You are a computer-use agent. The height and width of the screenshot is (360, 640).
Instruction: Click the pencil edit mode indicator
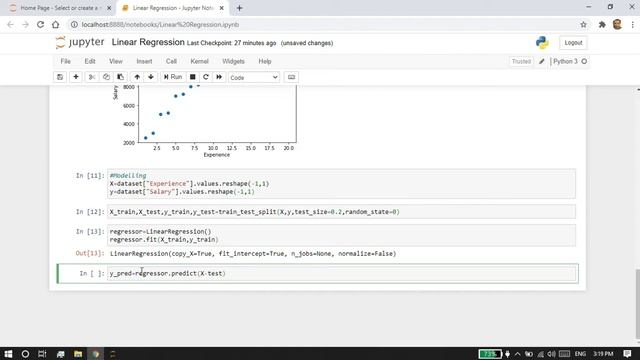coord(542,62)
